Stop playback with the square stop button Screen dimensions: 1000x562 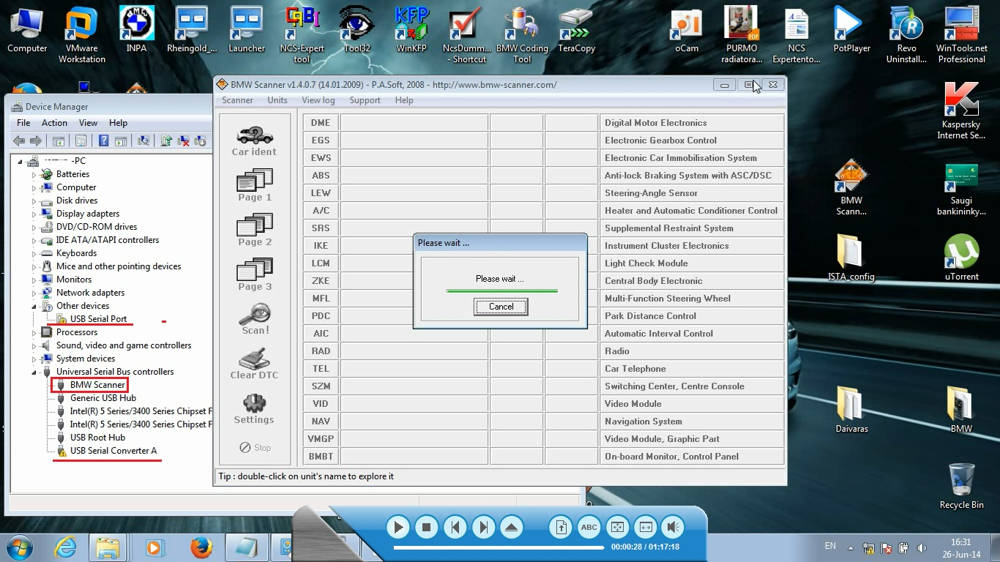(426, 527)
